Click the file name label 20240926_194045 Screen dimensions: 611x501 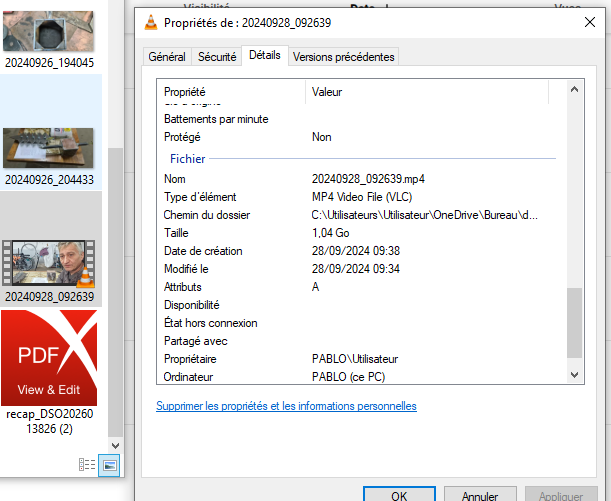point(49,63)
